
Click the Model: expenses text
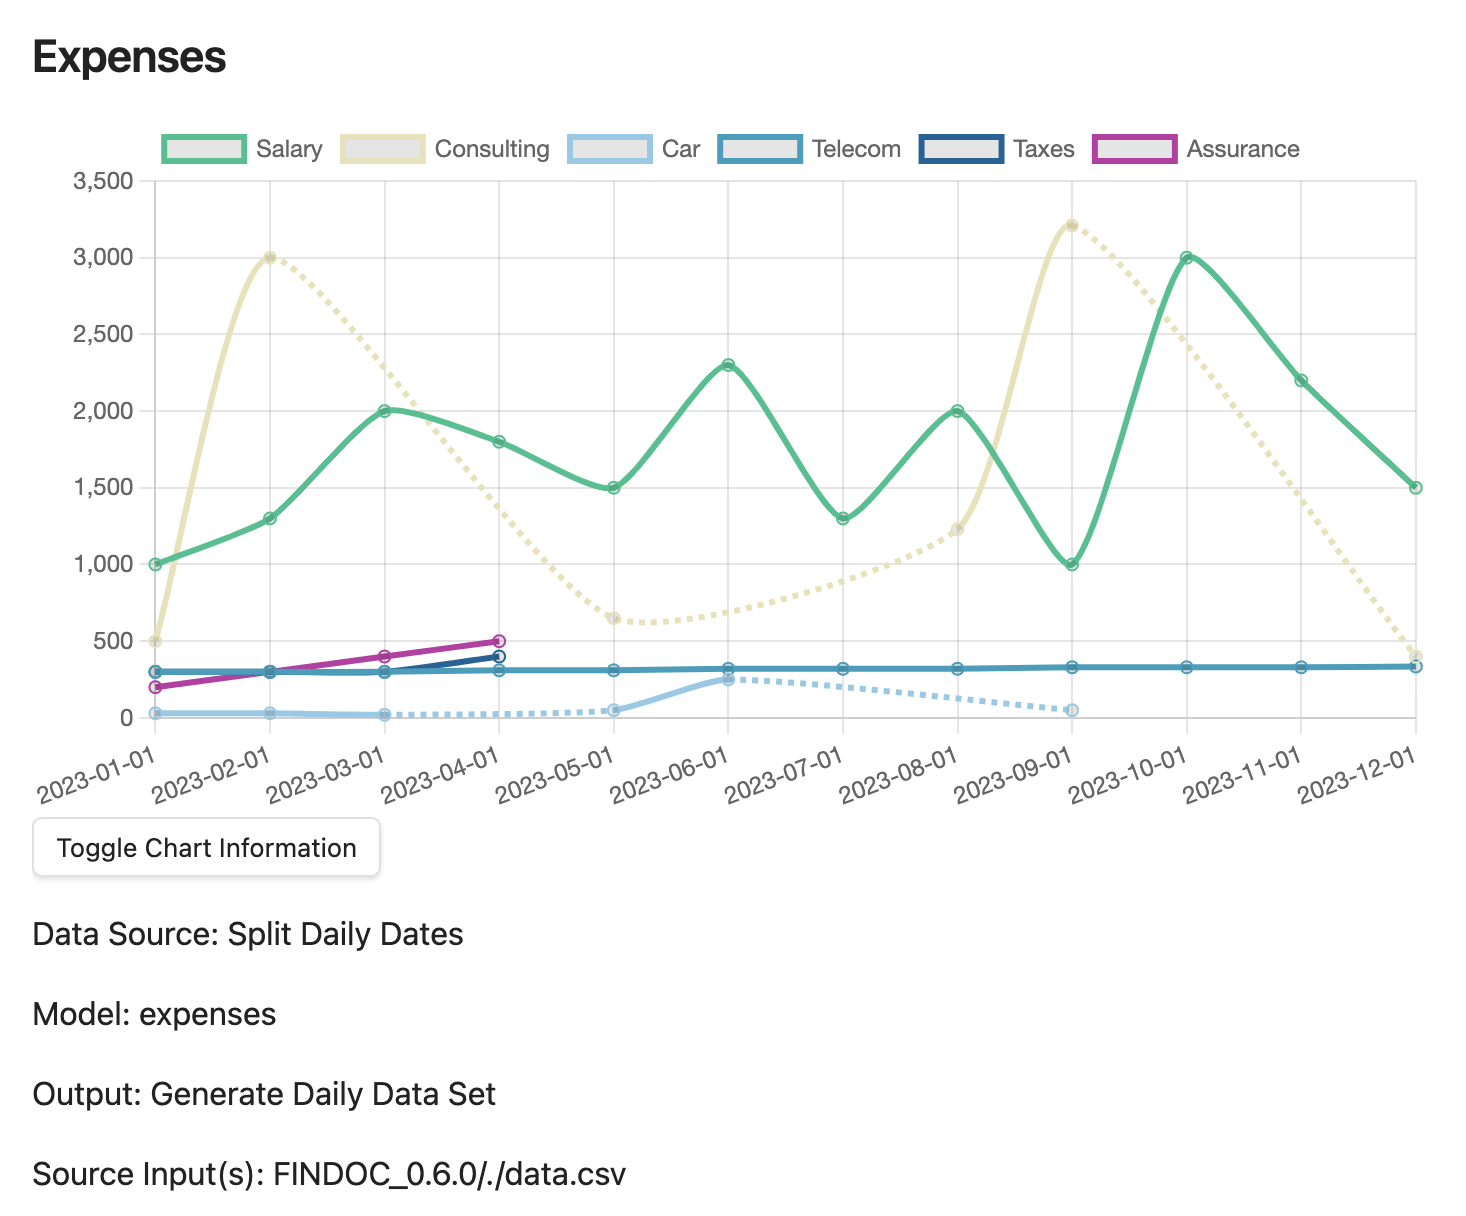(x=155, y=1014)
